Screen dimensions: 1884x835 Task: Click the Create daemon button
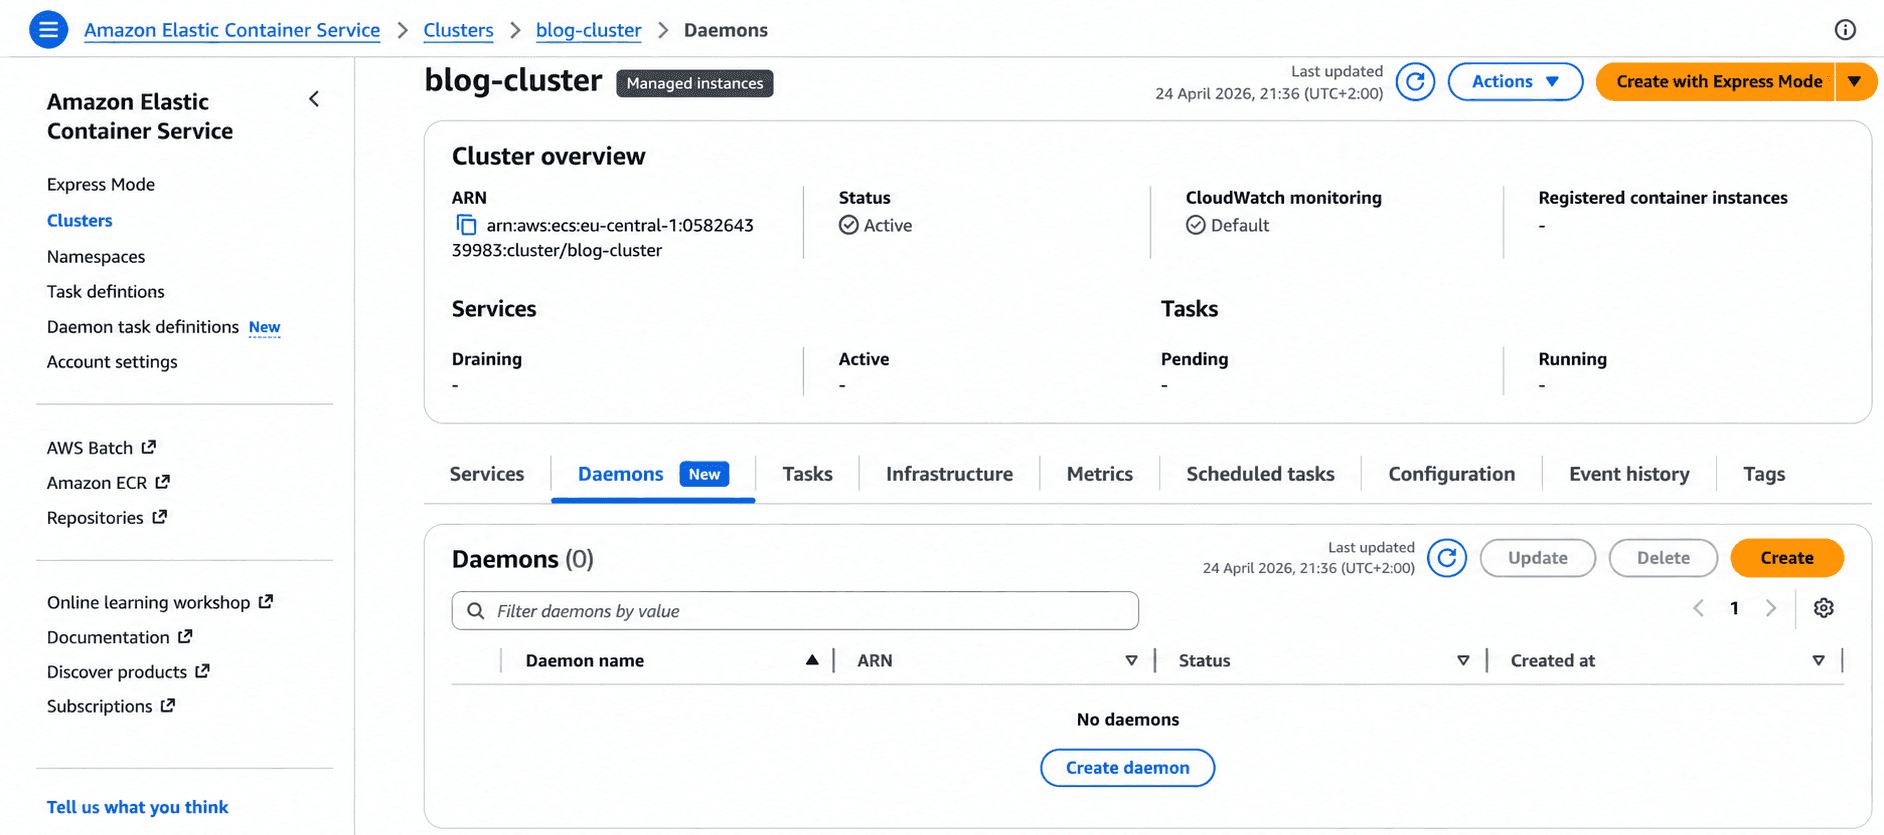coord(1127,768)
